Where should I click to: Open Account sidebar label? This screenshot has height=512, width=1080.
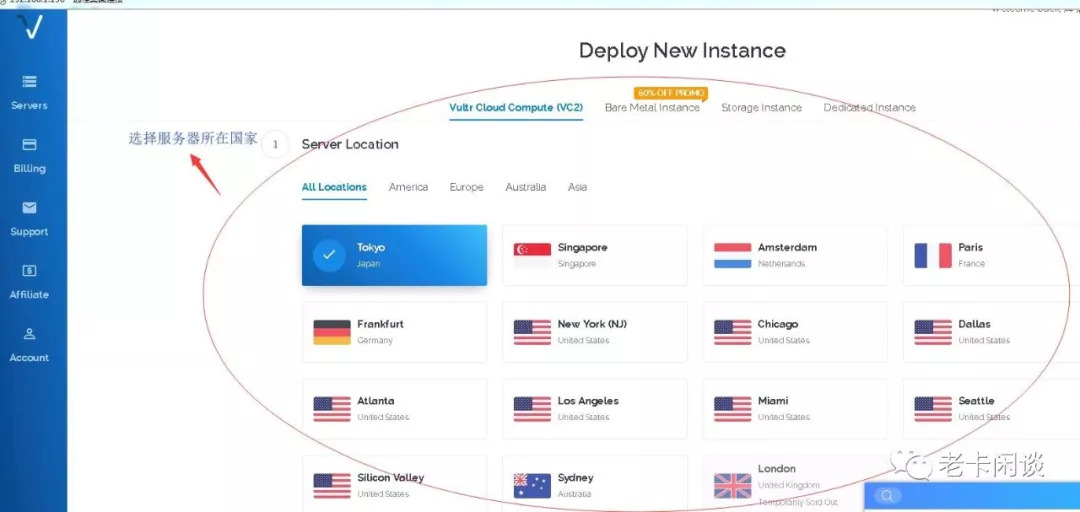click(29, 358)
